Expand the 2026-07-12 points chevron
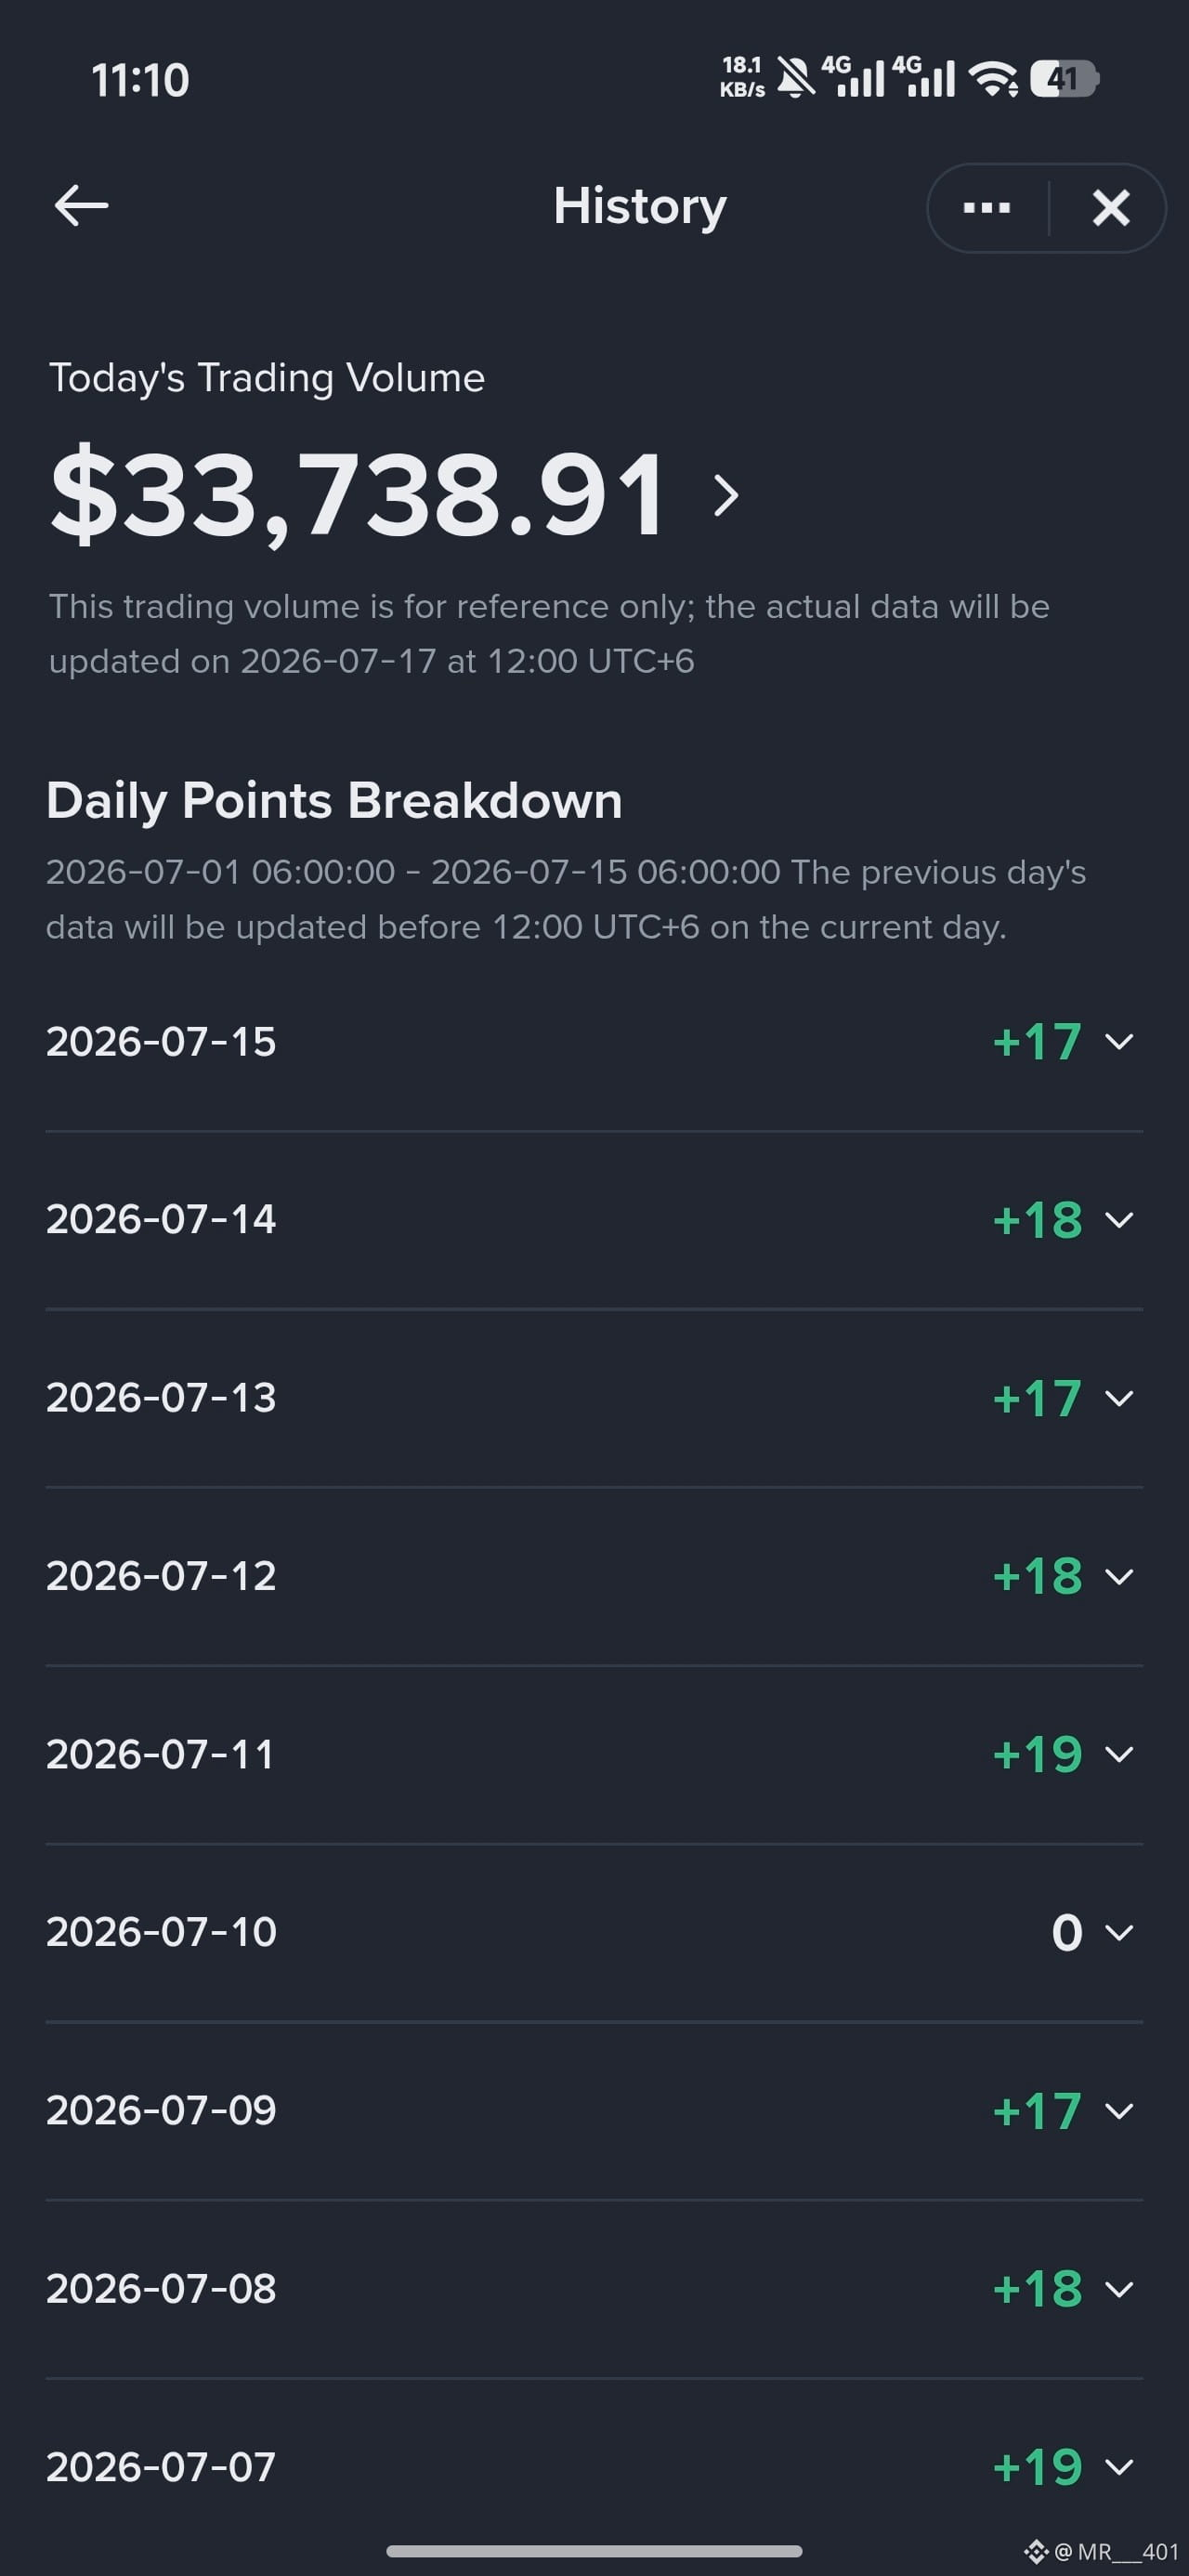This screenshot has width=1189, height=2576. pos(1119,1576)
